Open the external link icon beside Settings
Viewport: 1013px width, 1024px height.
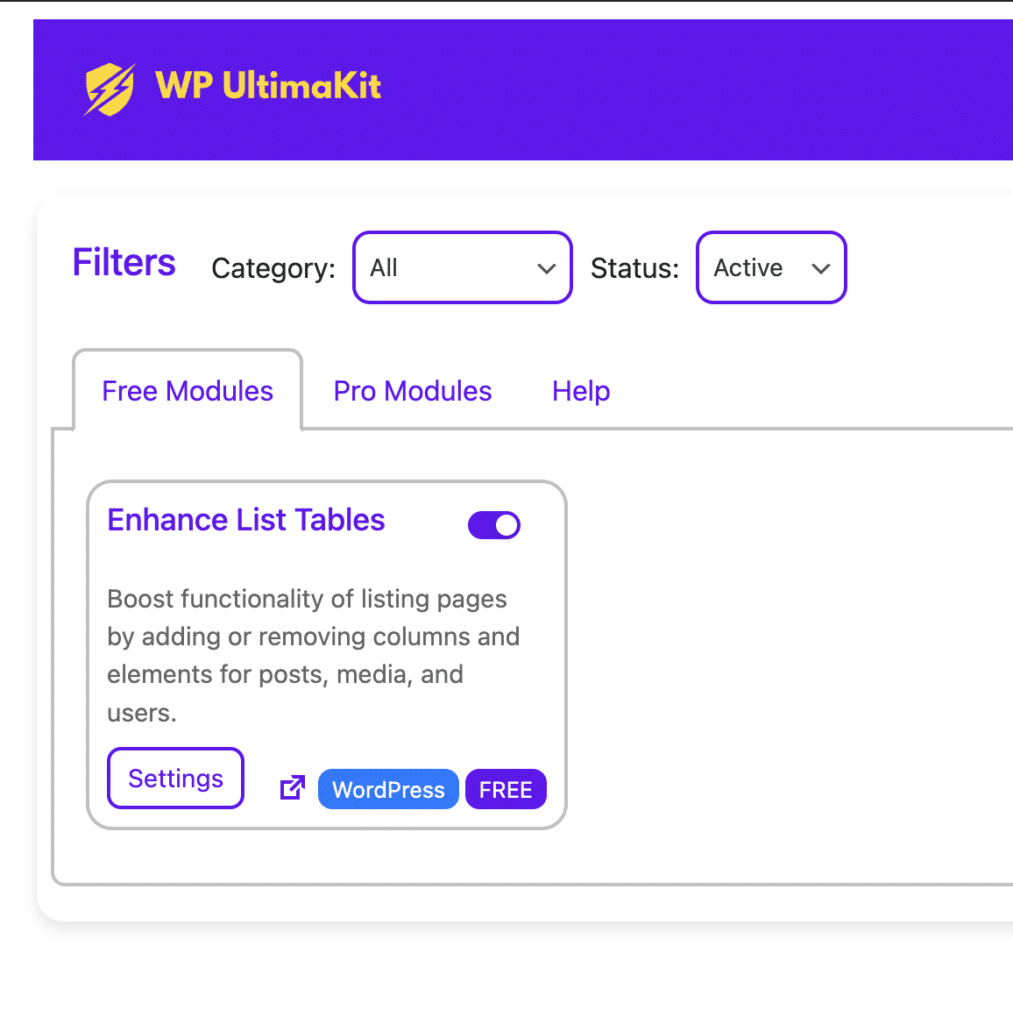(x=293, y=787)
